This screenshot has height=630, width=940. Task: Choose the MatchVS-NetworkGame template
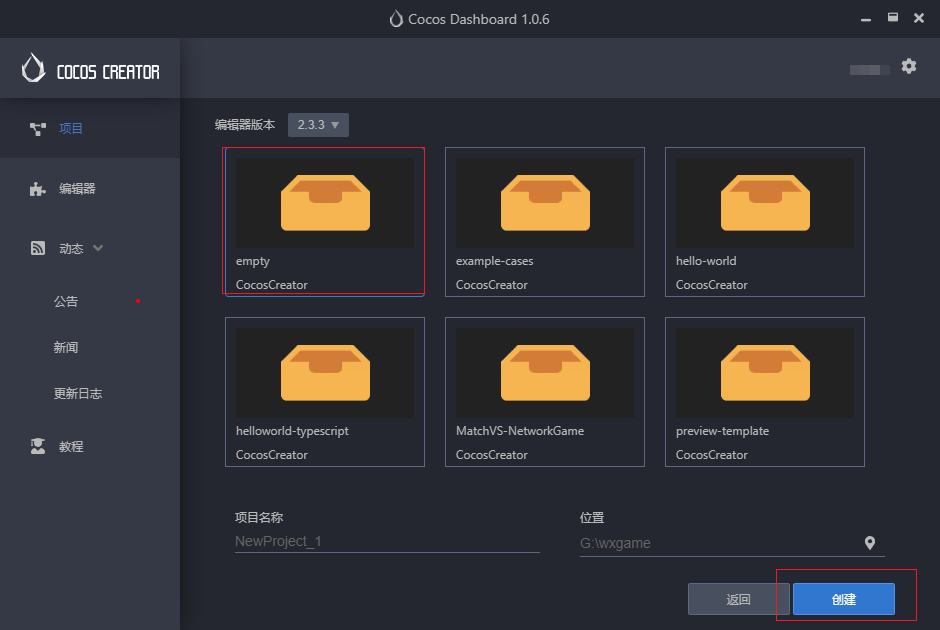tap(544, 390)
